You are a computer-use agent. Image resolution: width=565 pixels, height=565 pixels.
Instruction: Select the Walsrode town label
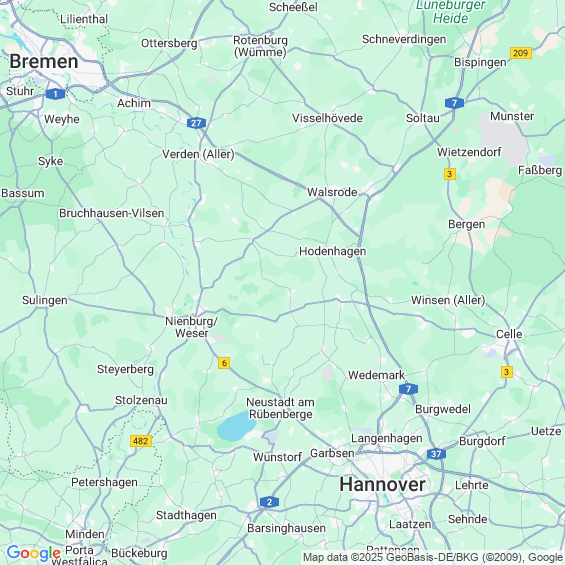(x=332, y=192)
